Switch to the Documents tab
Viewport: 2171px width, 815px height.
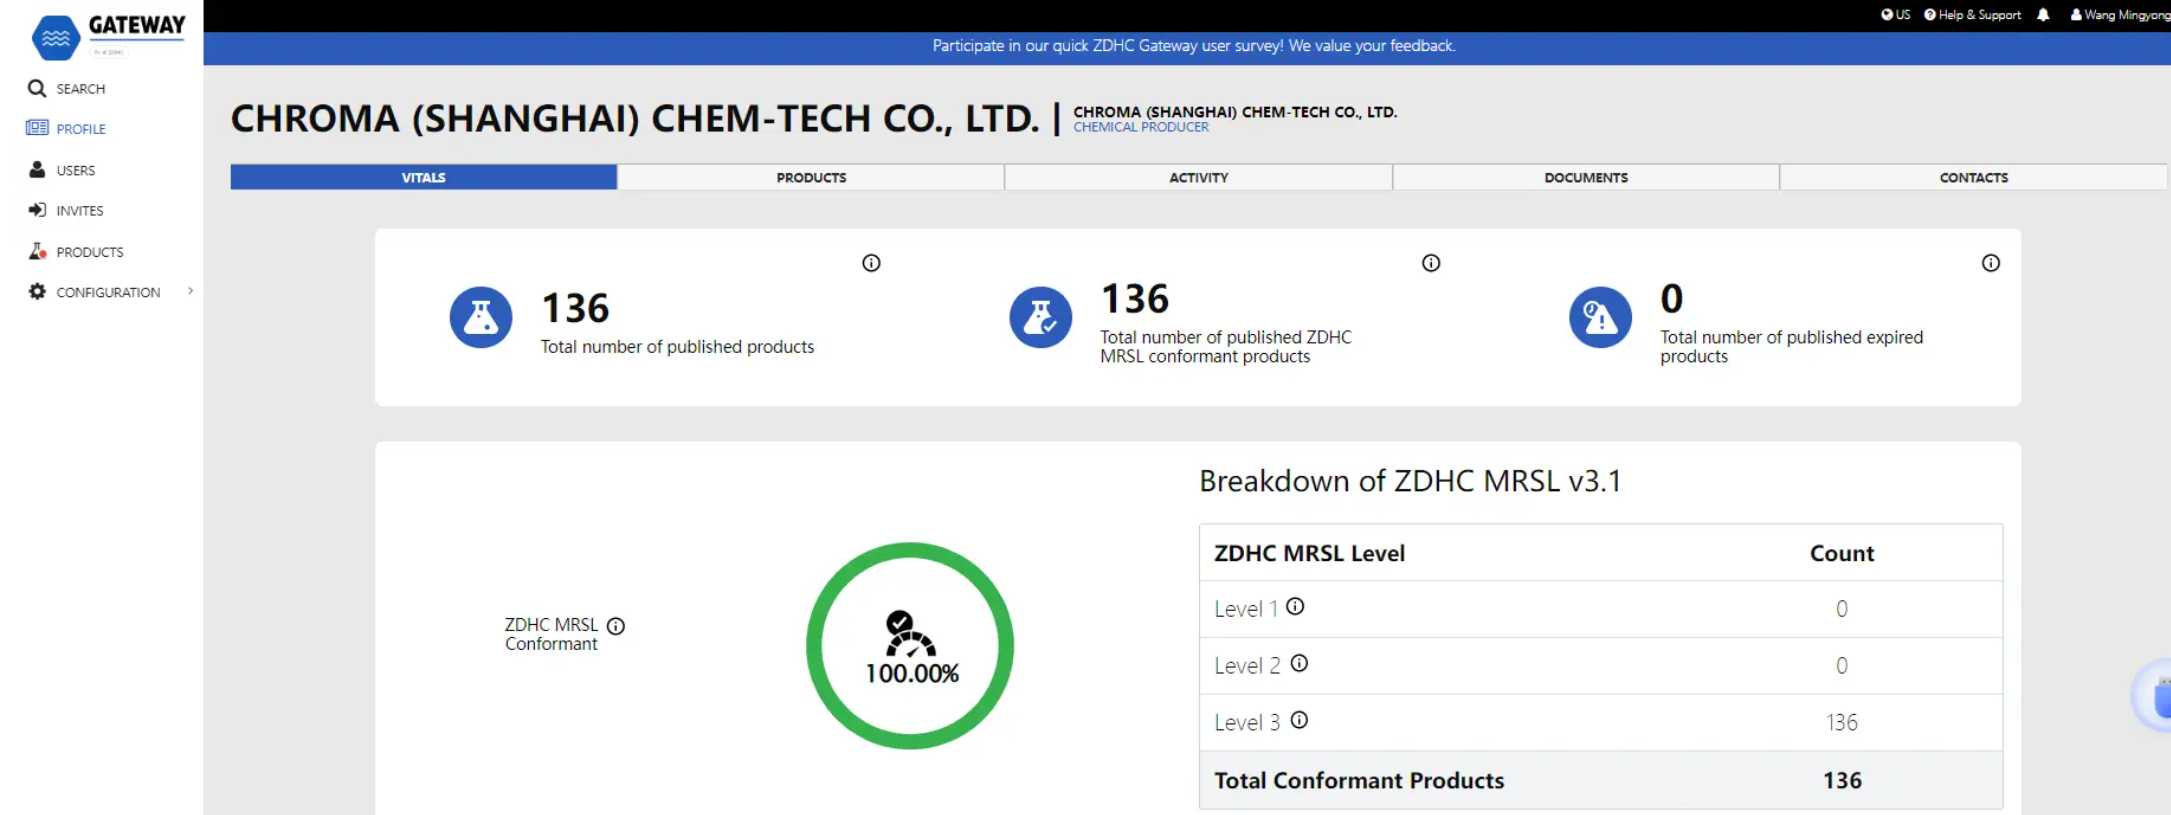(x=1585, y=177)
